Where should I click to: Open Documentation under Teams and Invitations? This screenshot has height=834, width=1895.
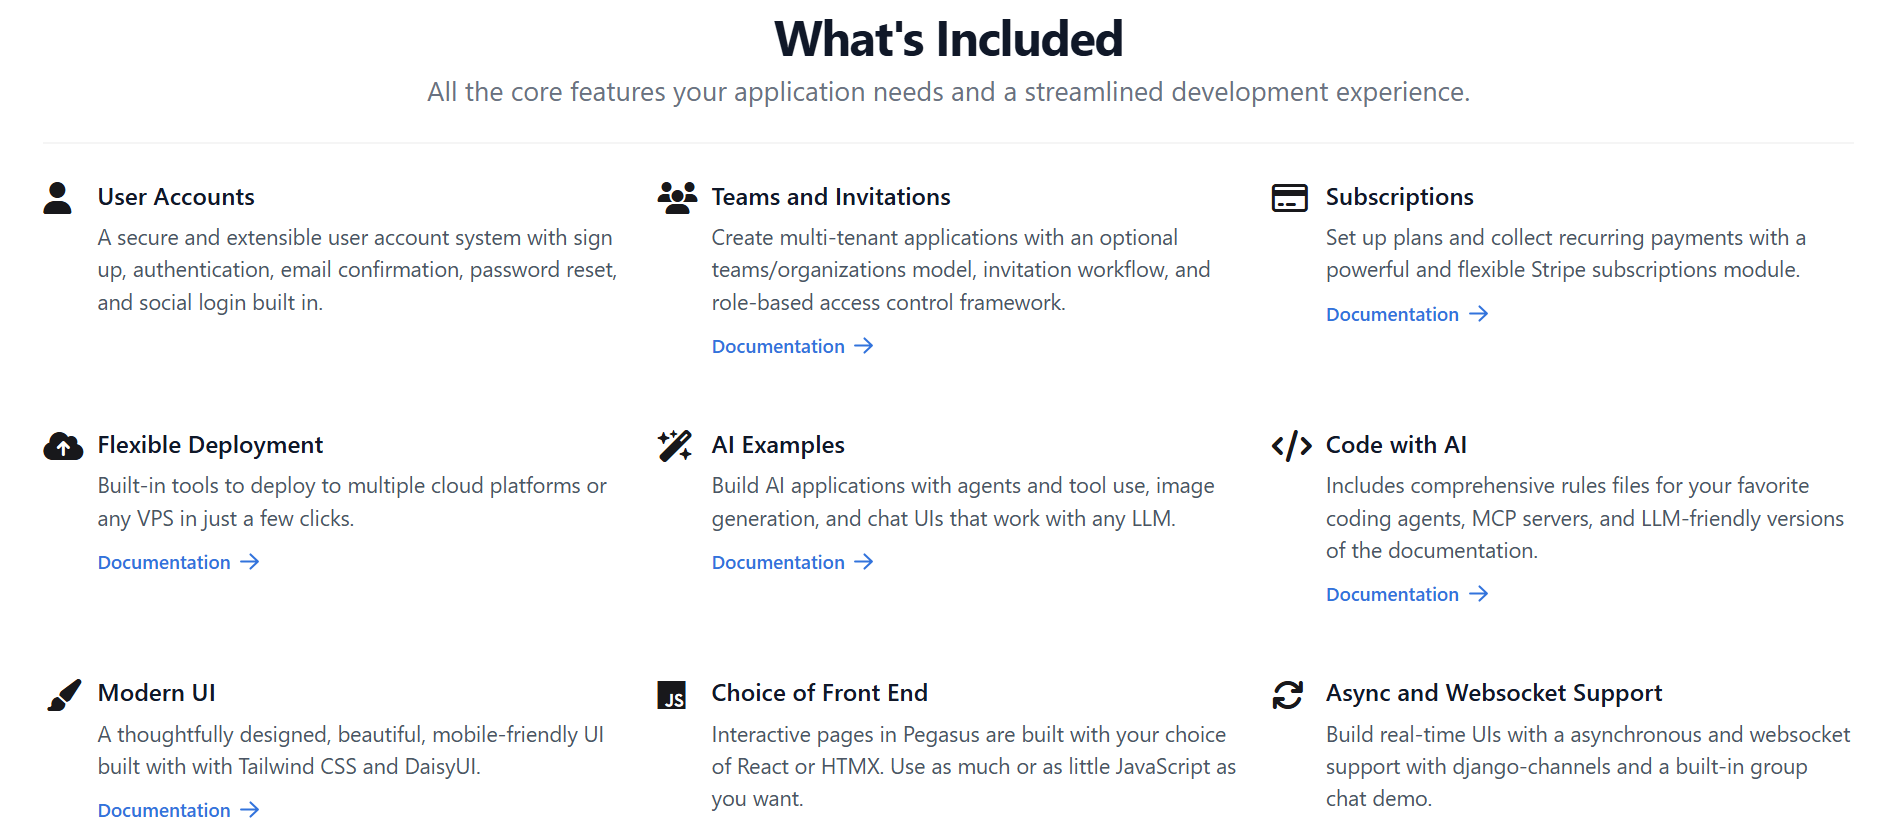[x=779, y=345]
